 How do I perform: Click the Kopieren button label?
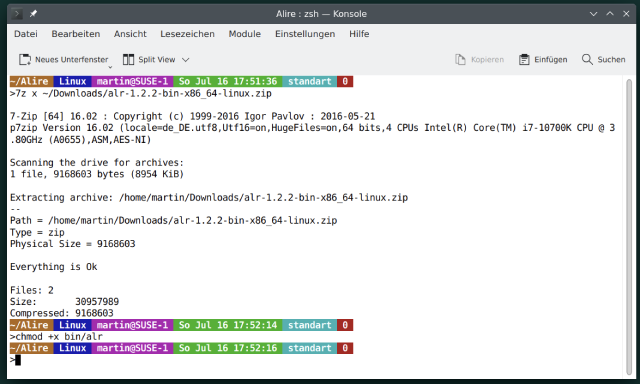[x=487, y=60]
